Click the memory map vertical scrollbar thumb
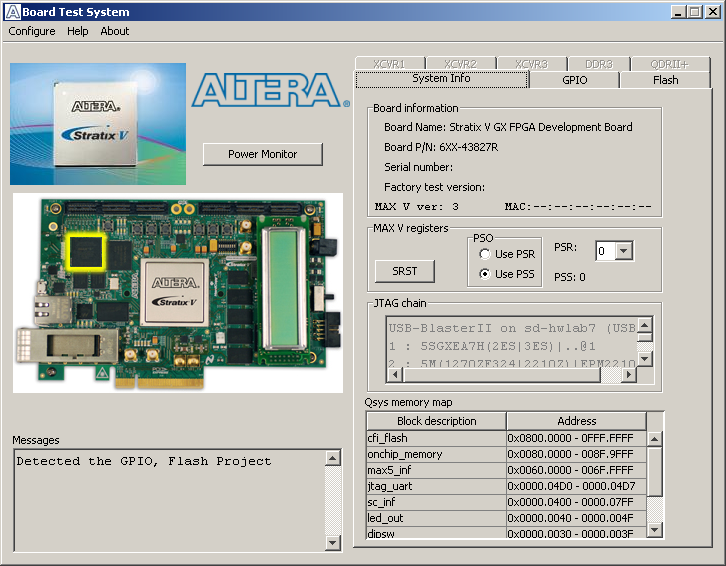The height and width of the screenshot is (566, 726). coord(654,472)
